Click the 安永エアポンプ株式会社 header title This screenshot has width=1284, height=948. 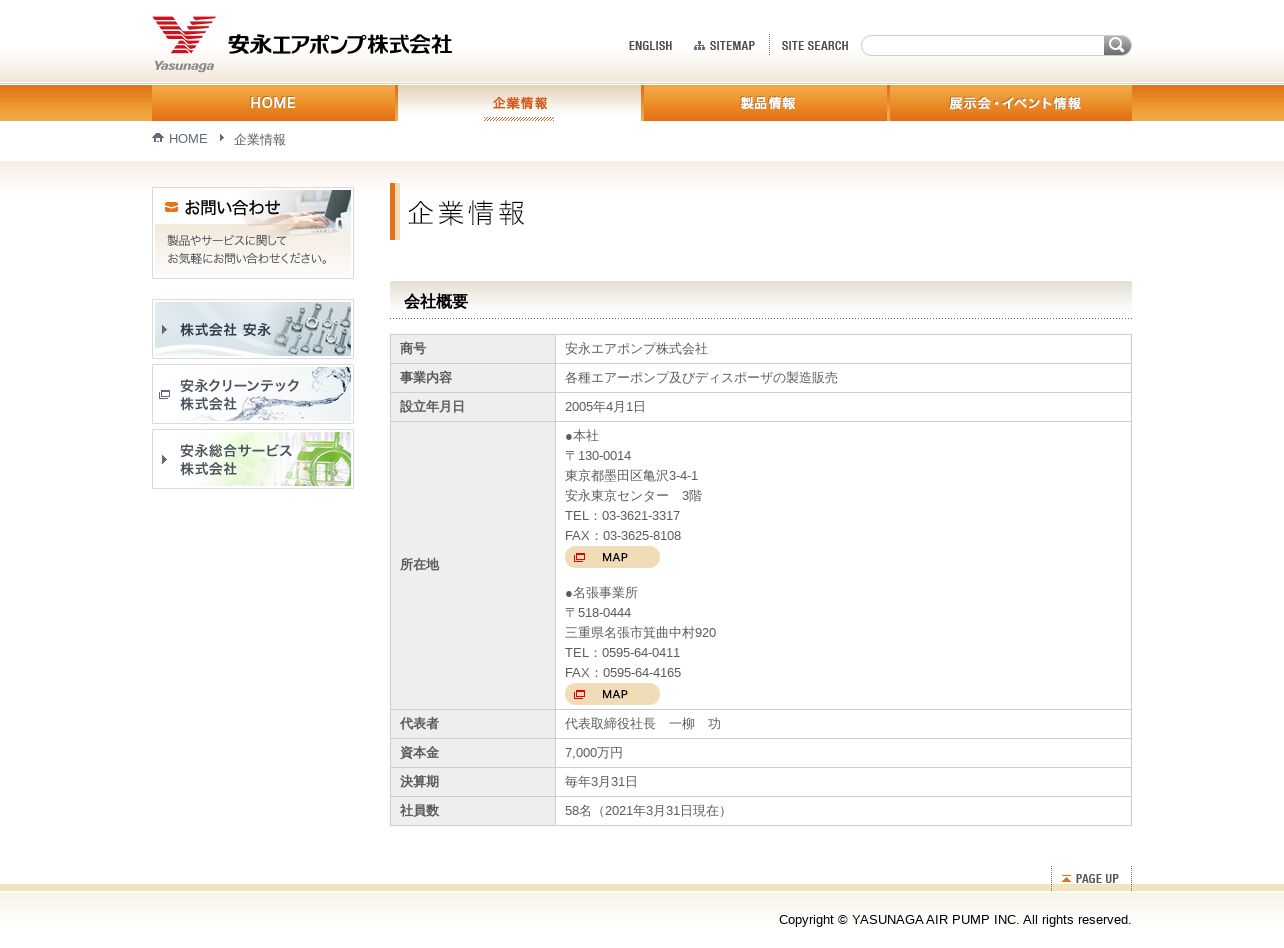[x=340, y=44]
